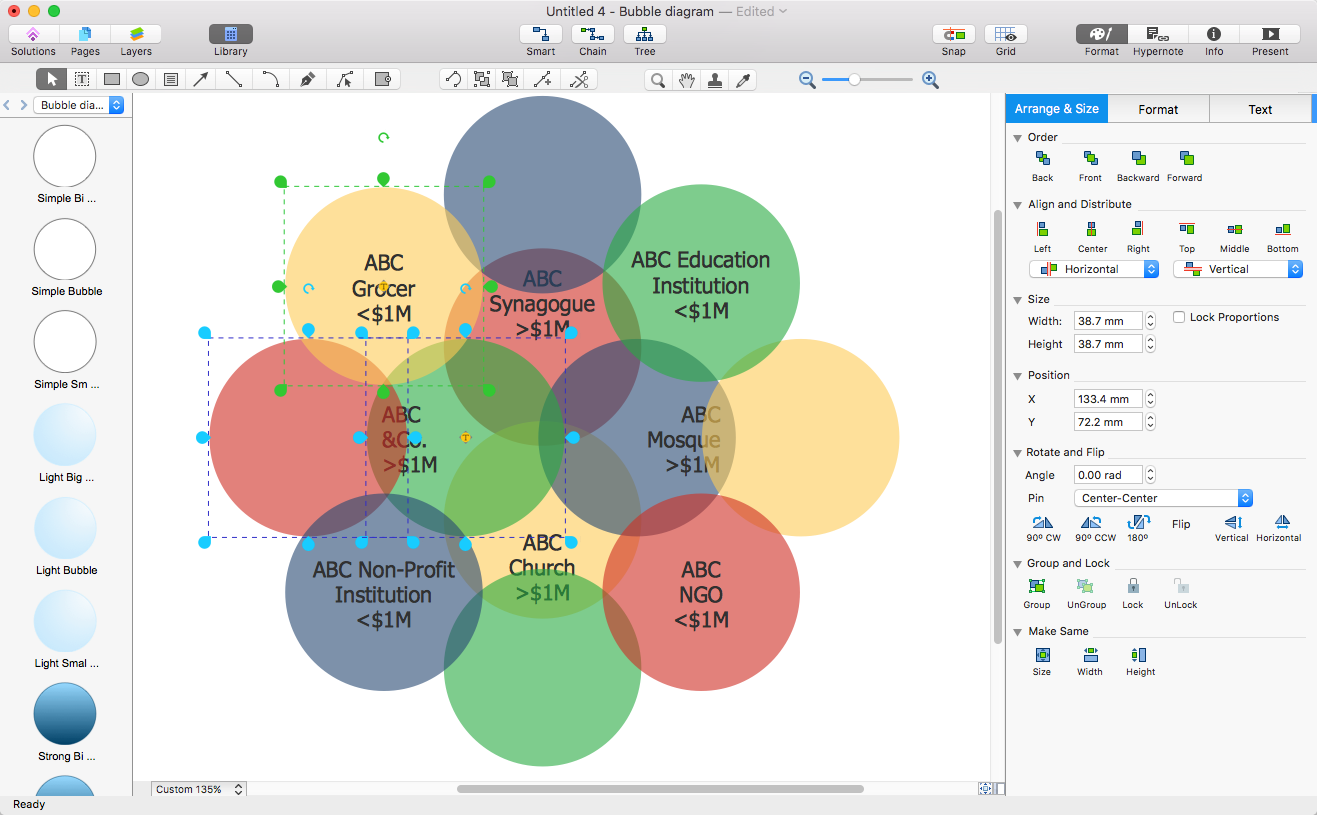Click Make Same Size icon

tap(1042, 655)
